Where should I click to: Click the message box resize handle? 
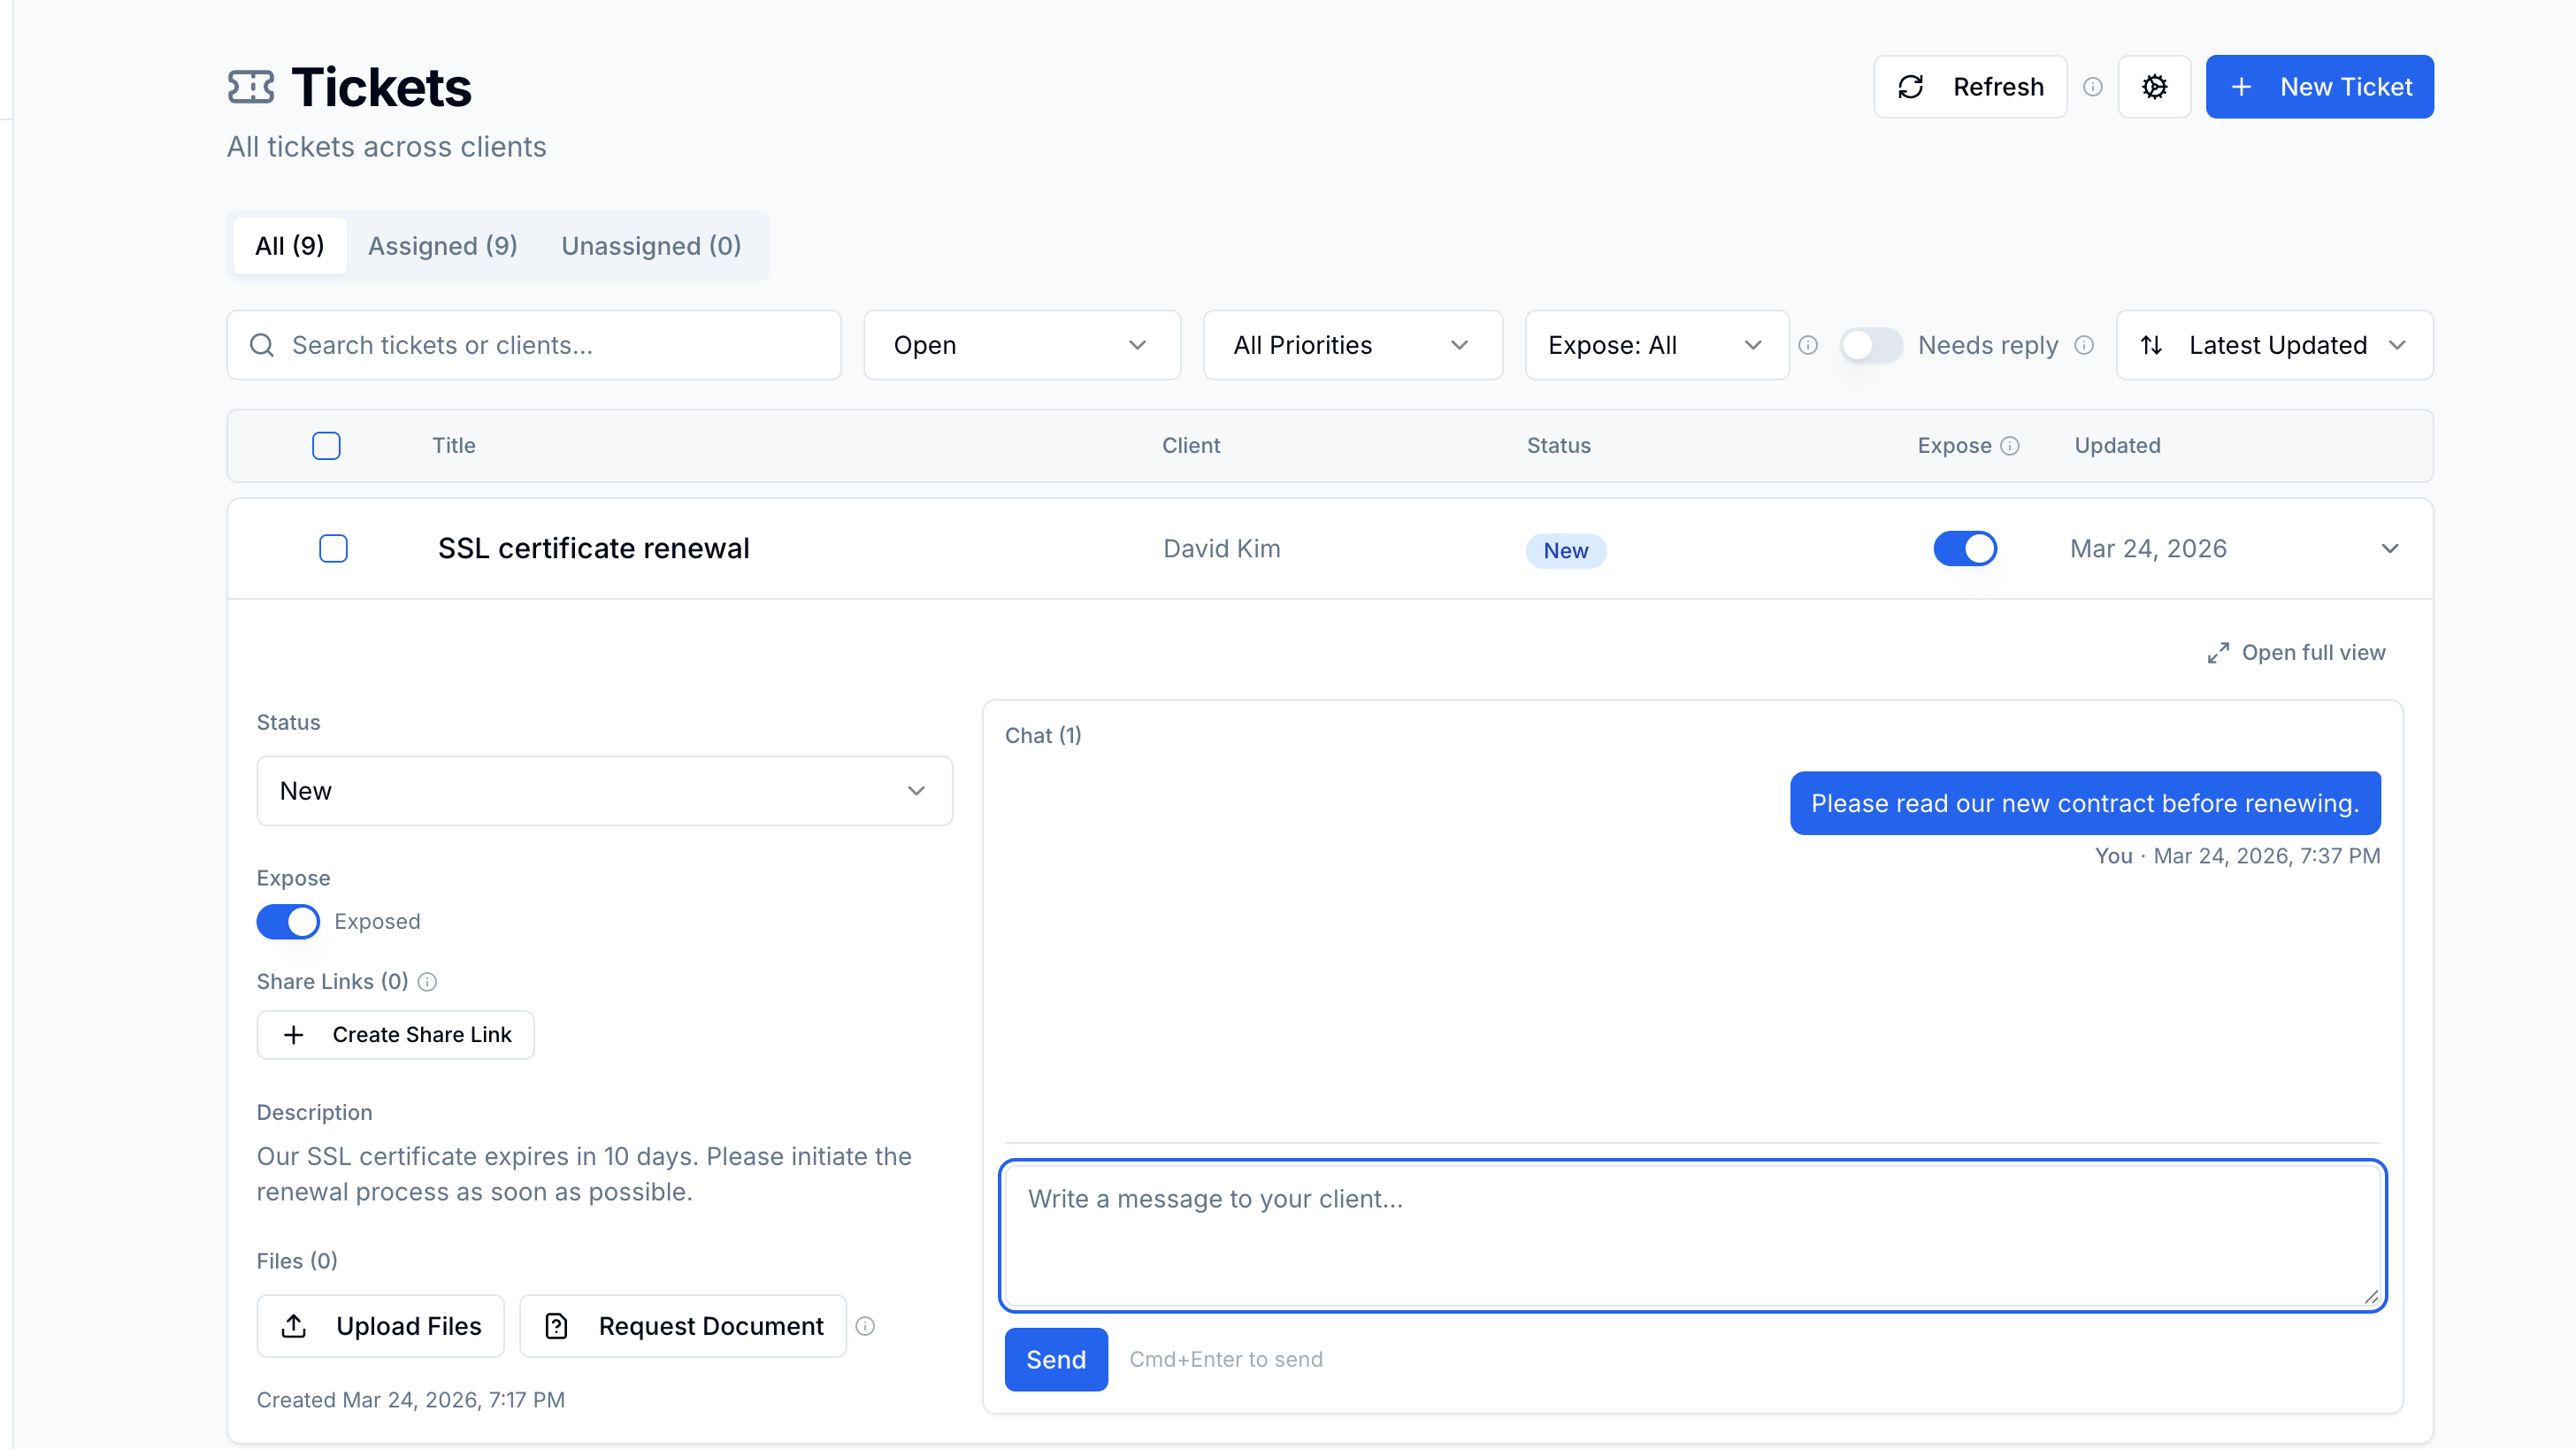pyautogui.click(x=2370, y=1296)
